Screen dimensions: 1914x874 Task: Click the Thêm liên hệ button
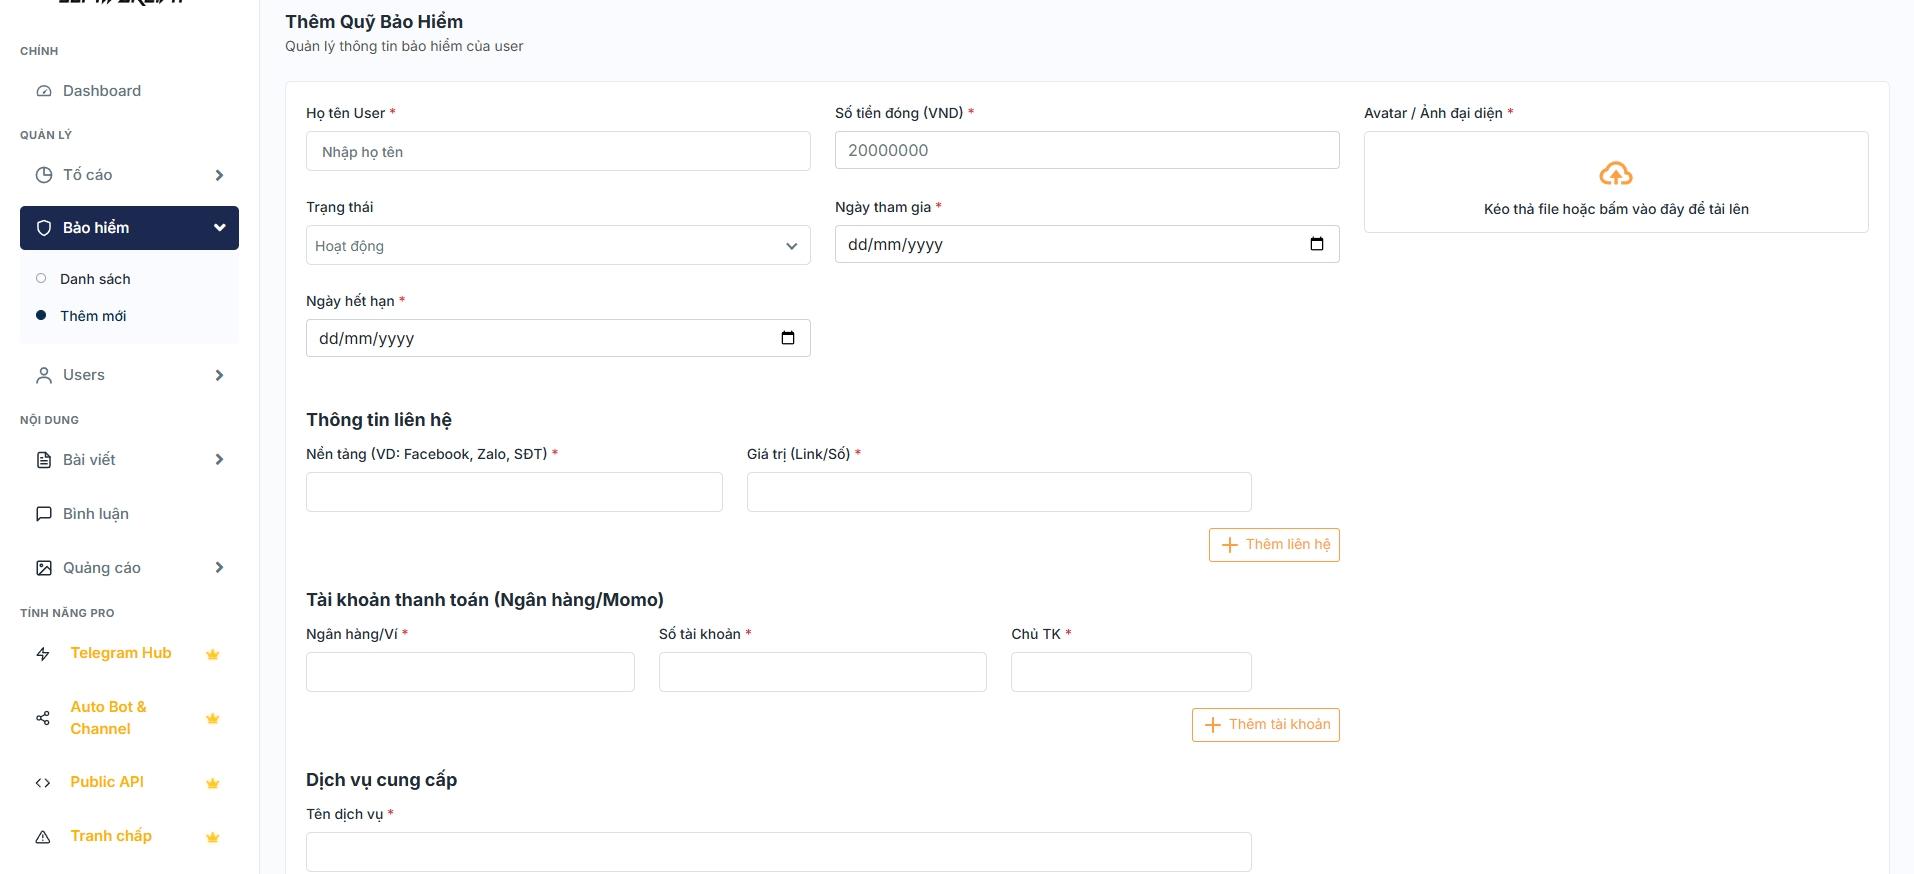(1273, 545)
